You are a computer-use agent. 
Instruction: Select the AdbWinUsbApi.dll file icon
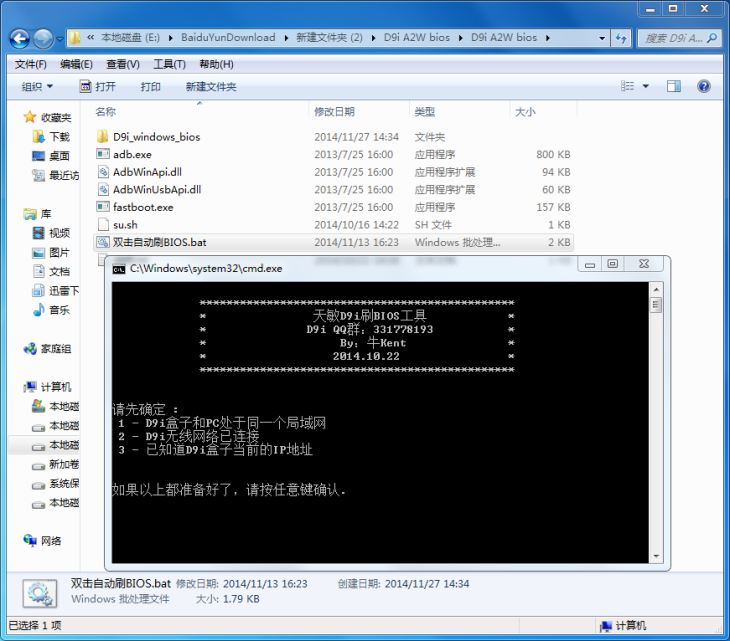point(103,189)
